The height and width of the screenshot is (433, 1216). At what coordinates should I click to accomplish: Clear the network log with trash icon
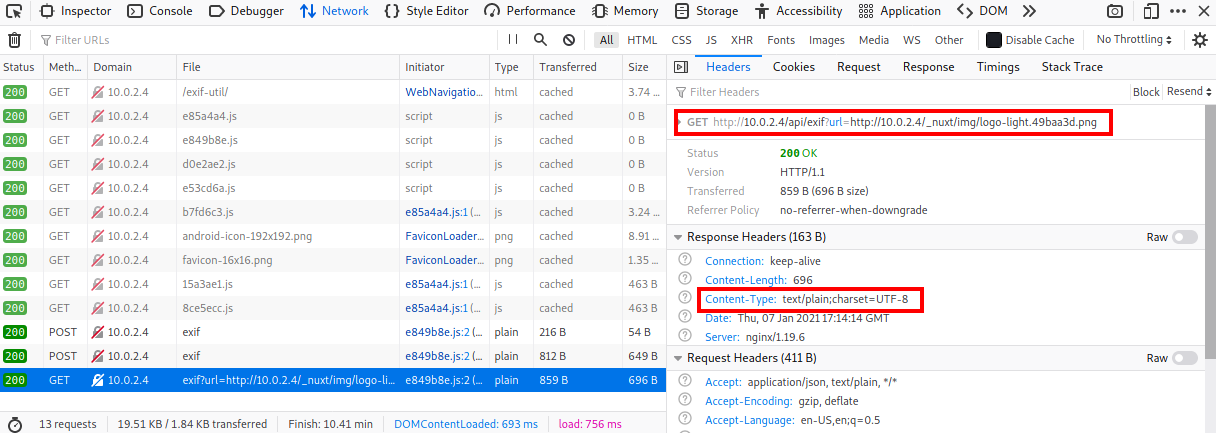14,40
